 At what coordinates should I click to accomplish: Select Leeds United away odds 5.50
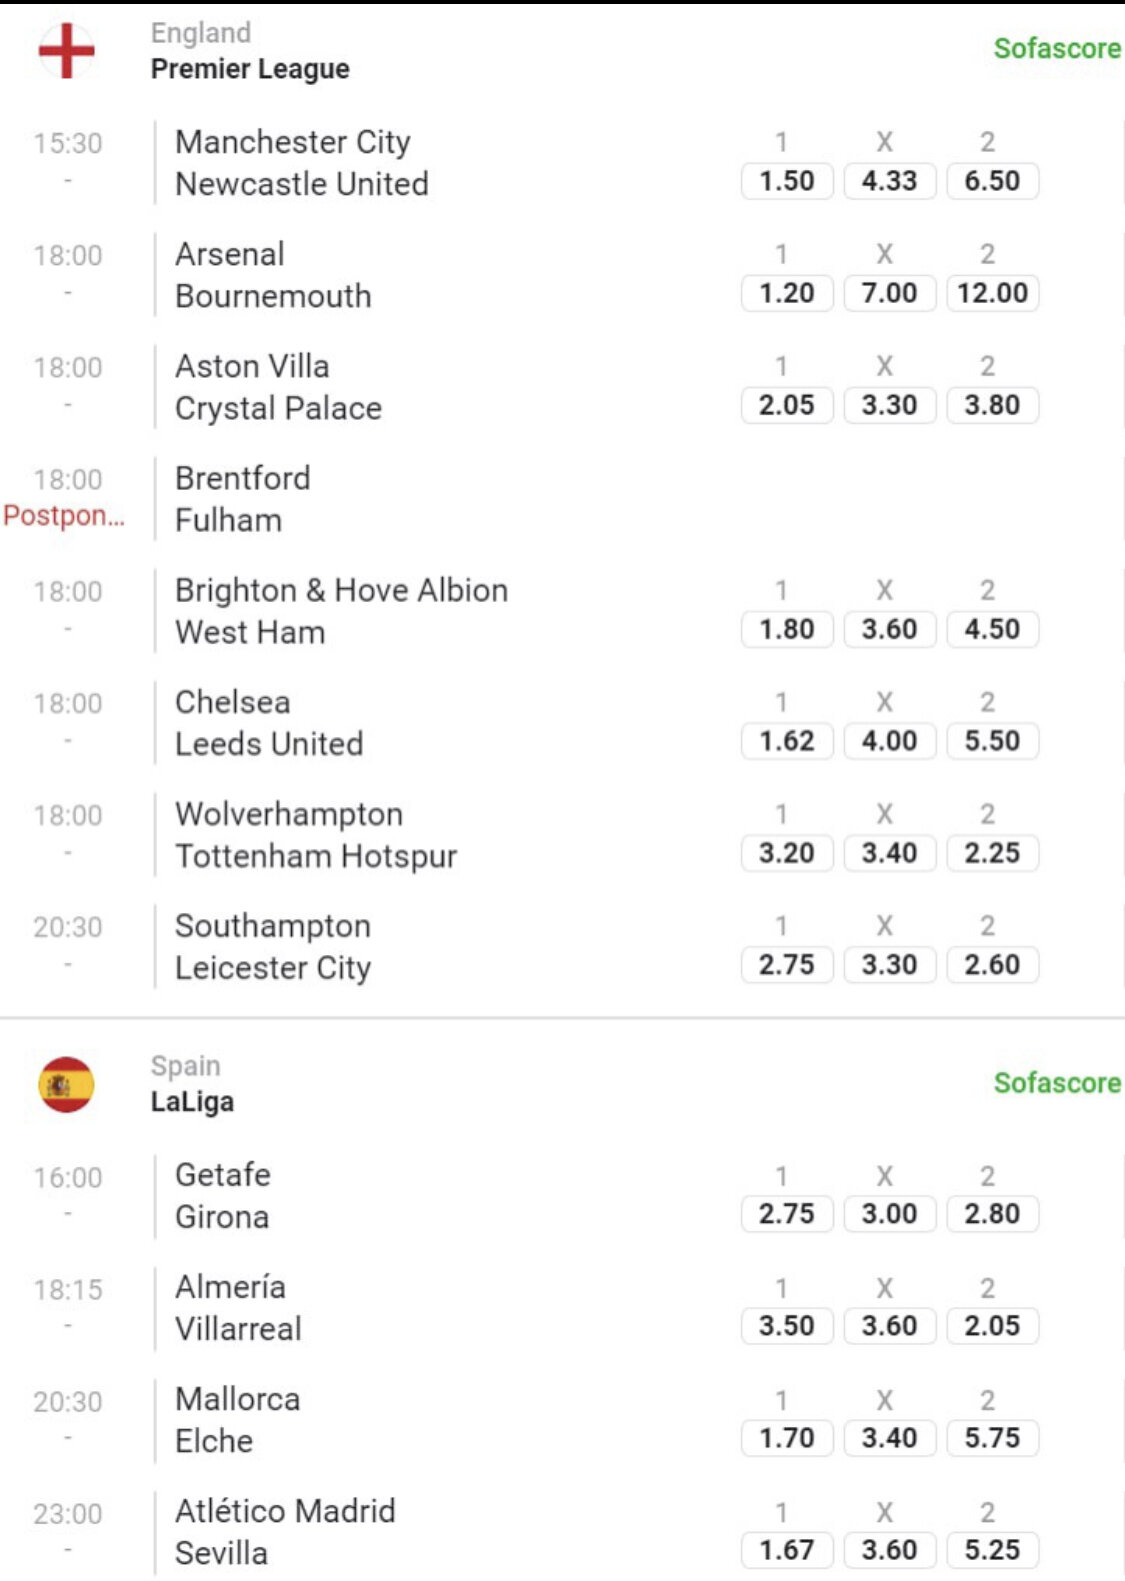(992, 741)
